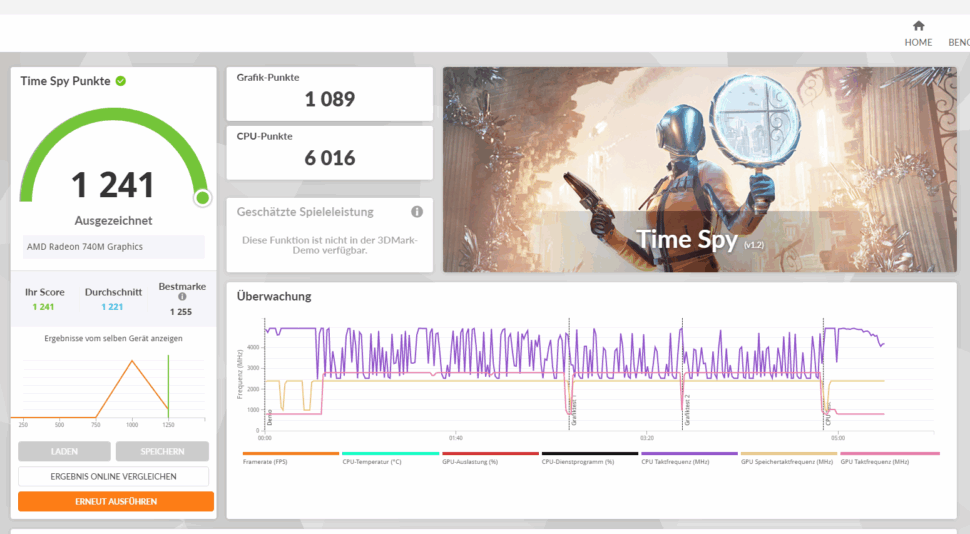Click the info icon under Bestmarke
The width and height of the screenshot is (970, 534).
[182, 297]
